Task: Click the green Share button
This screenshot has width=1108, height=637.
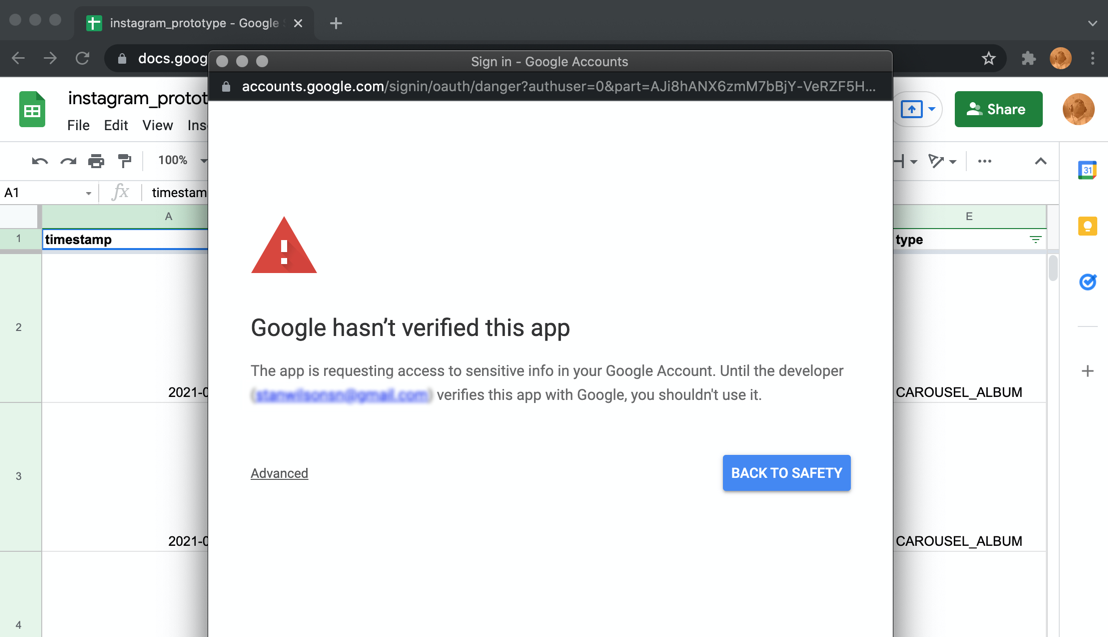Action: point(998,109)
